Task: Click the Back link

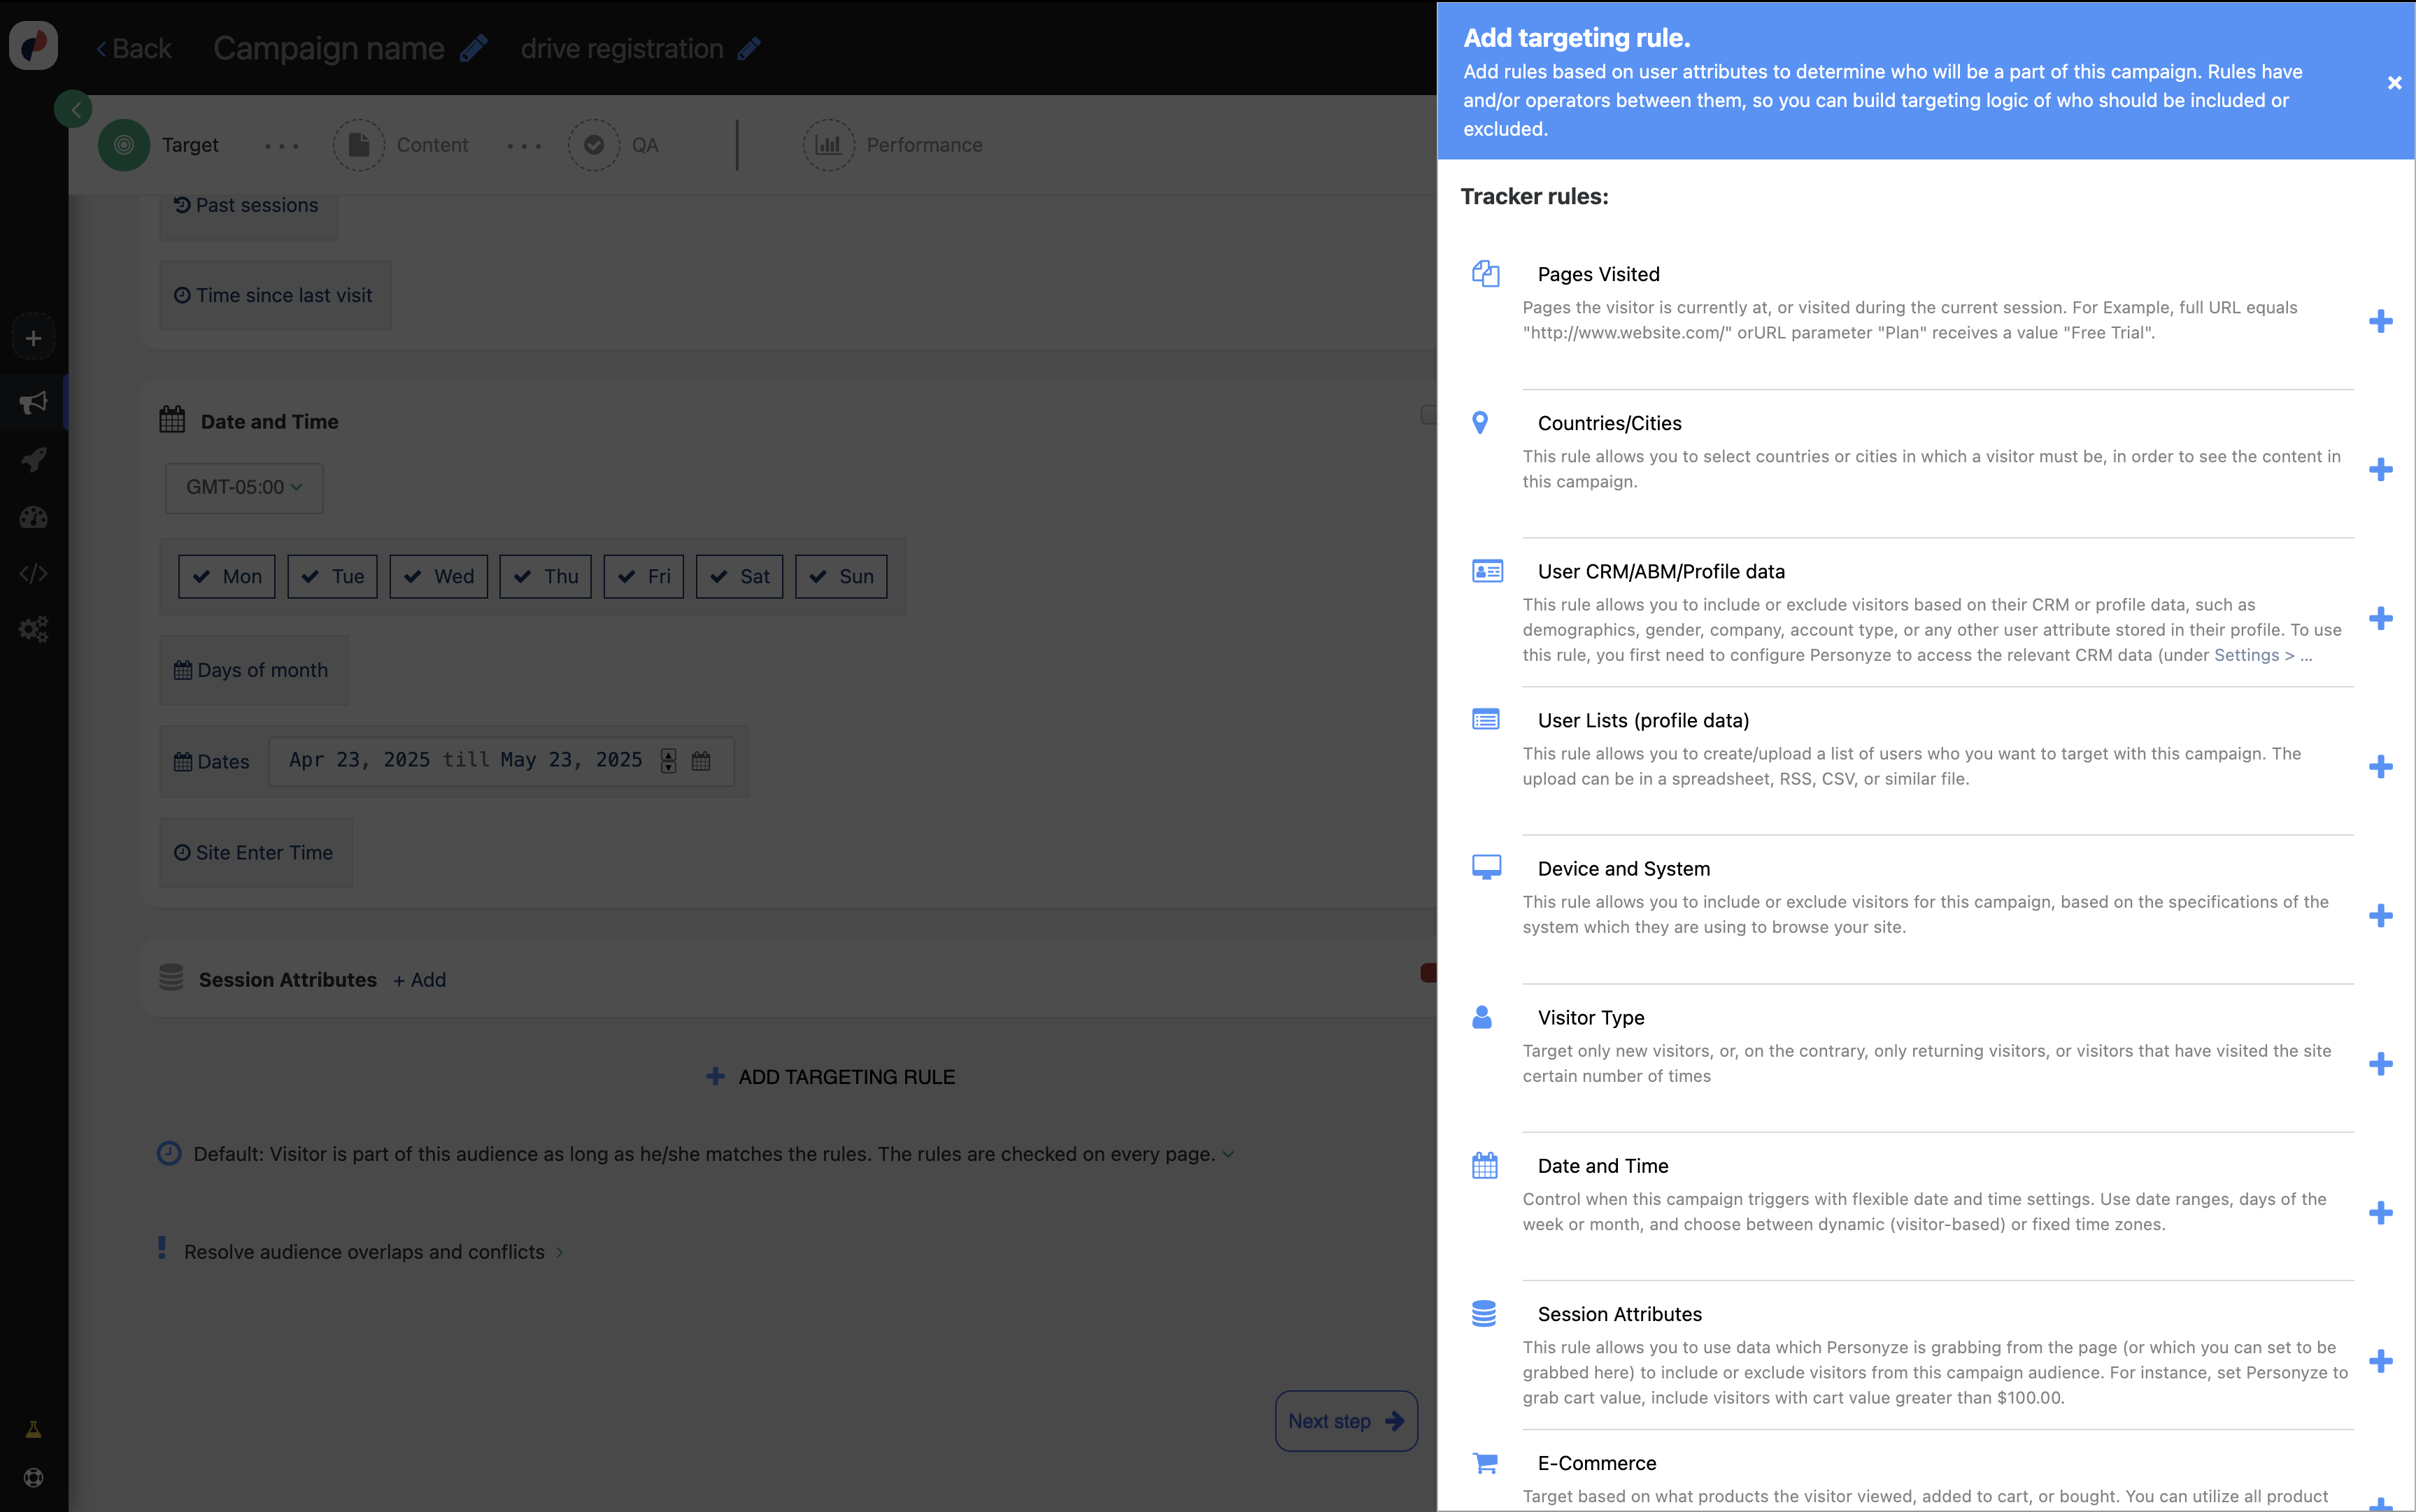Action: tap(134, 48)
